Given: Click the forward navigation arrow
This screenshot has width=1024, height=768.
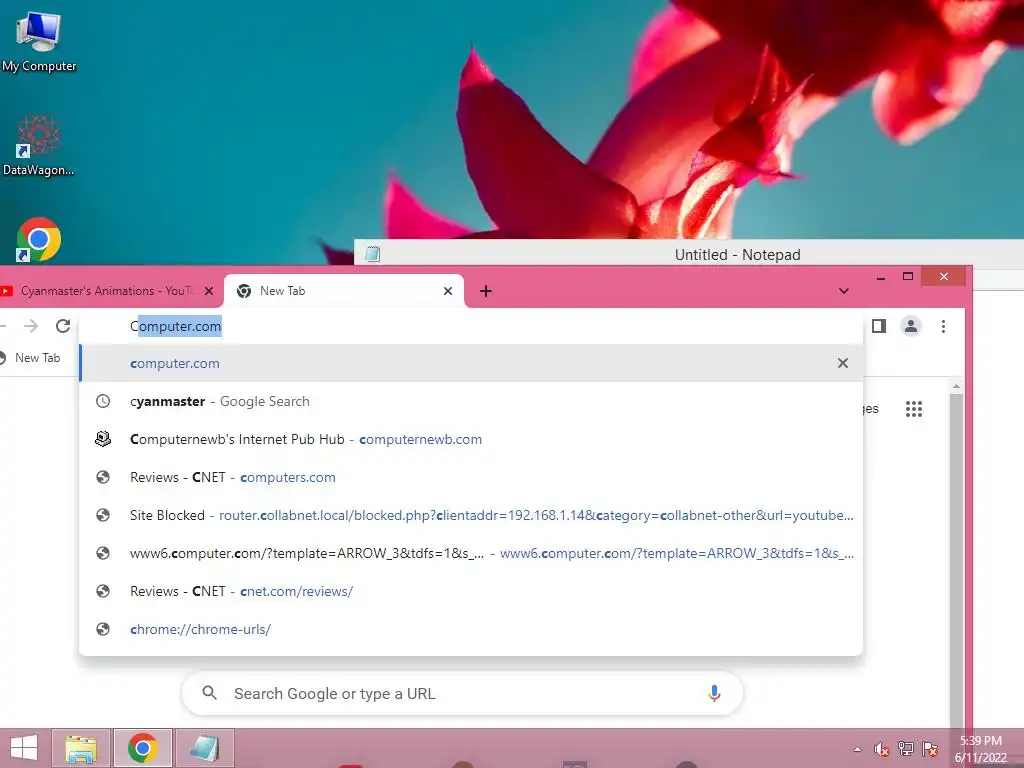Looking at the screenshot, I should pyautogui.click(x=31, y=326).
